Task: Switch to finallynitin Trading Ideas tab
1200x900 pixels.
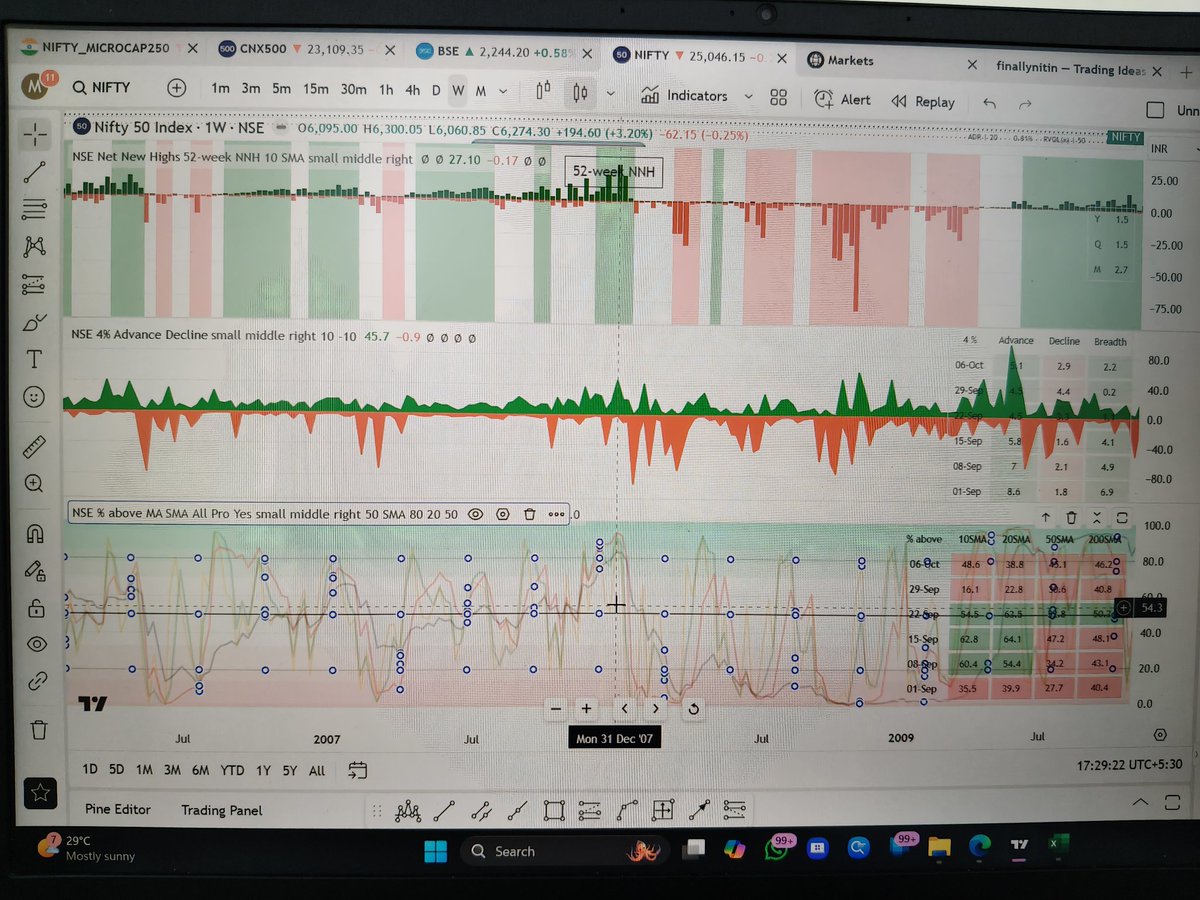Action: tap(1080, 70)
